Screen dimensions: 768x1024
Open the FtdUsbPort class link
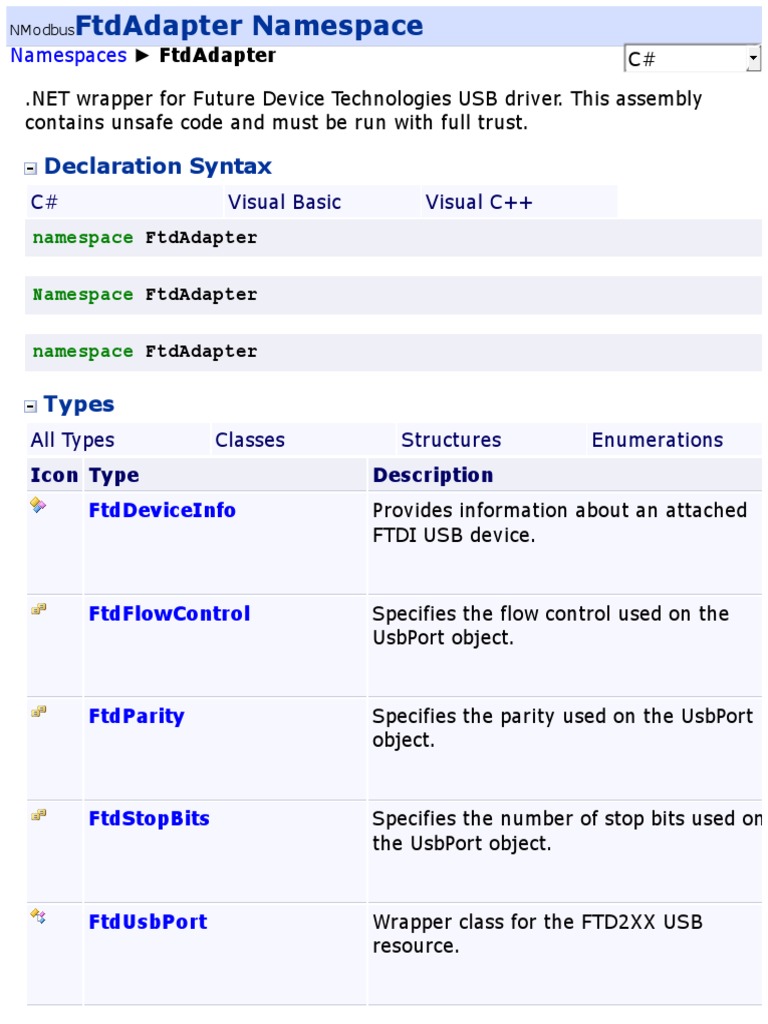tap(148, 921)
